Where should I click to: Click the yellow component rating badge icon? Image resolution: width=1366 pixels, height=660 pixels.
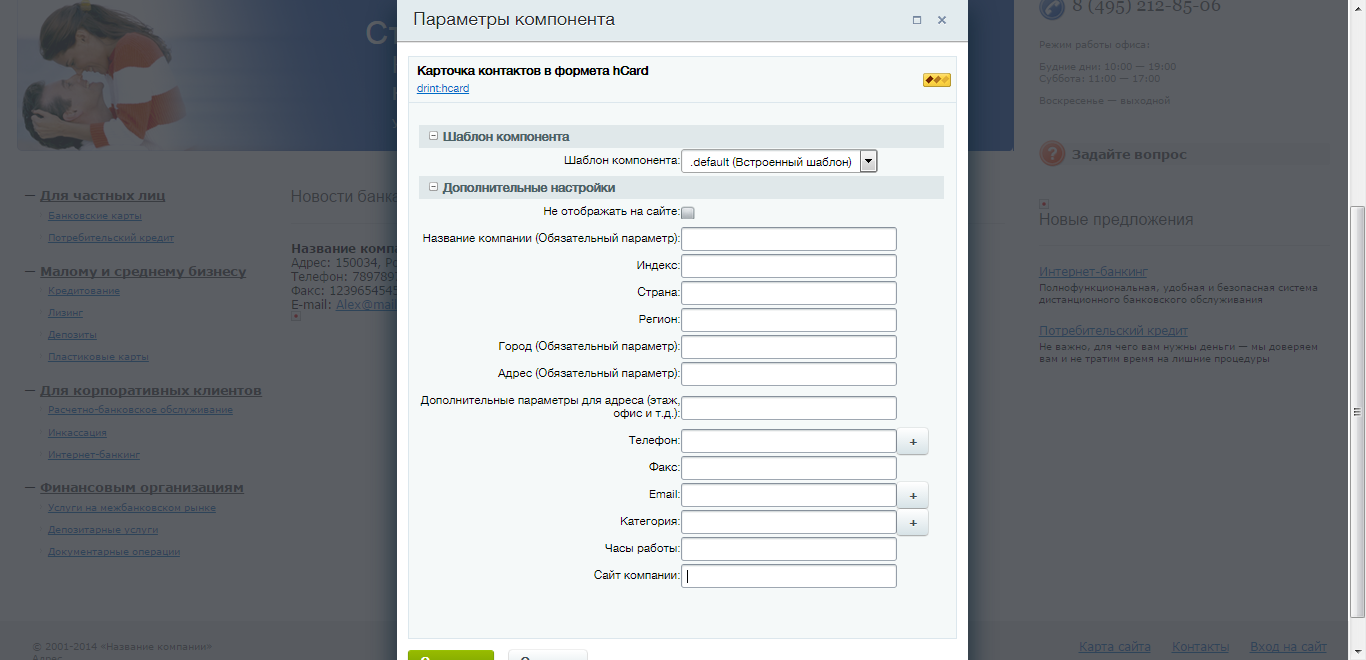tap(937, 80)
